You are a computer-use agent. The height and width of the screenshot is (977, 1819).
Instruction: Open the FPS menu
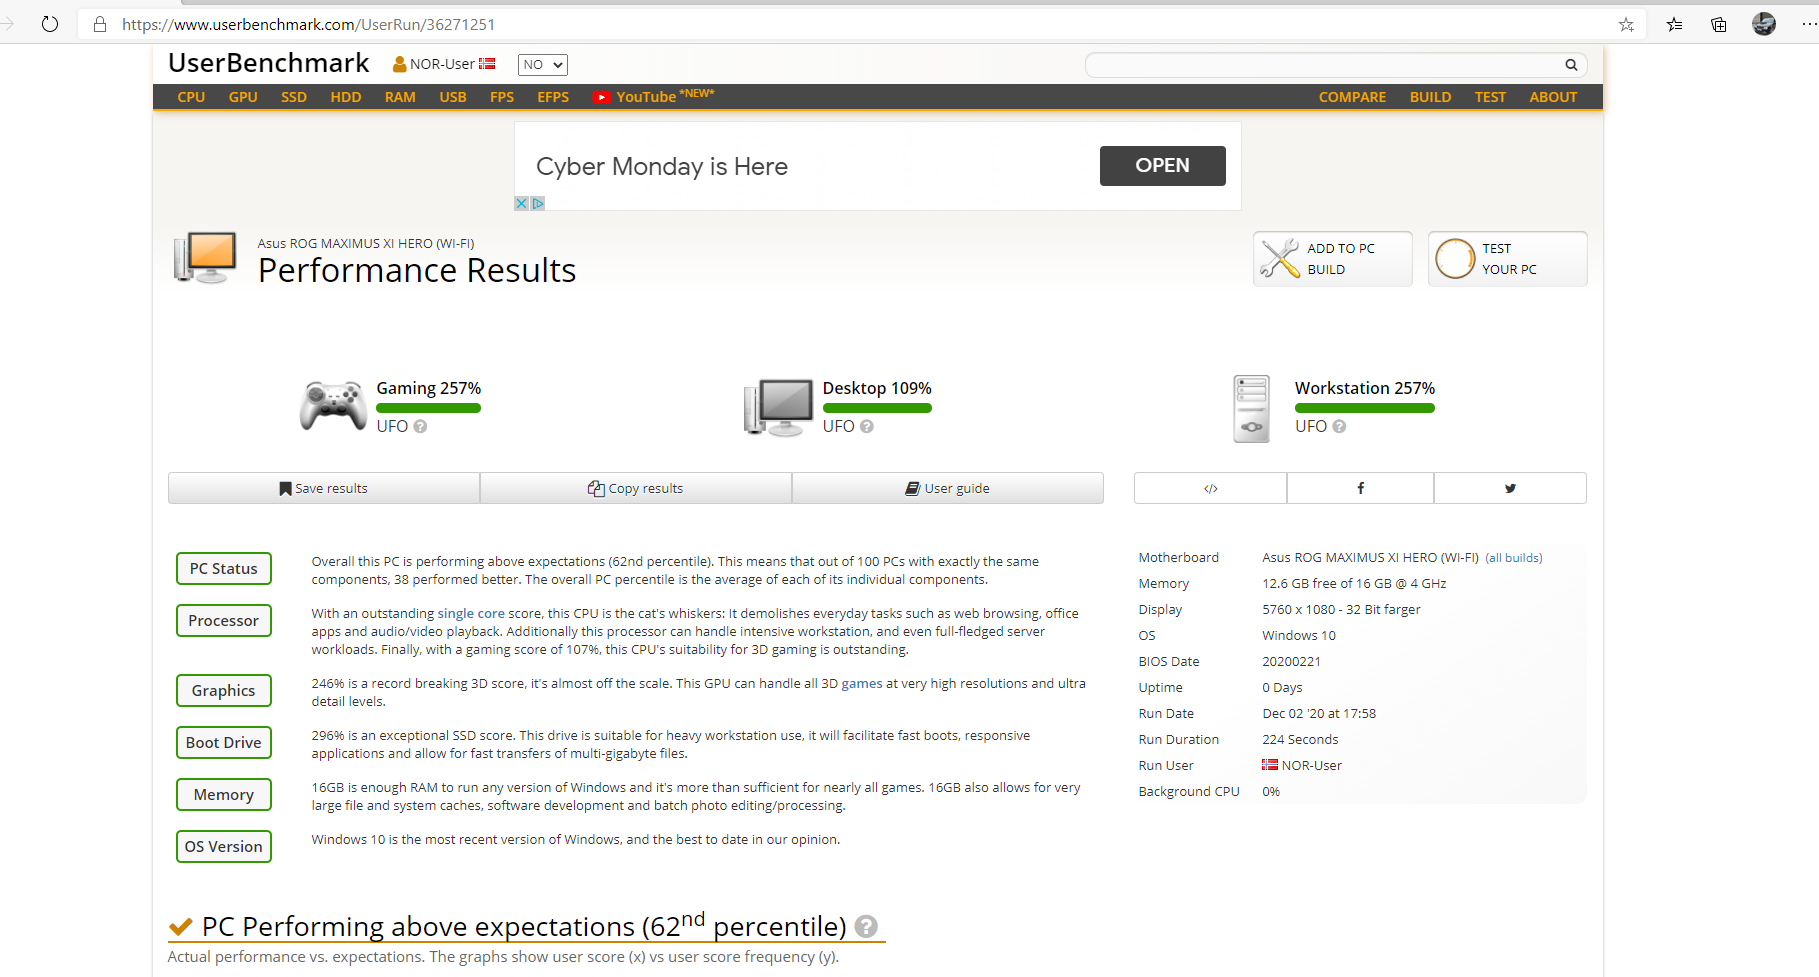[502, 97]
